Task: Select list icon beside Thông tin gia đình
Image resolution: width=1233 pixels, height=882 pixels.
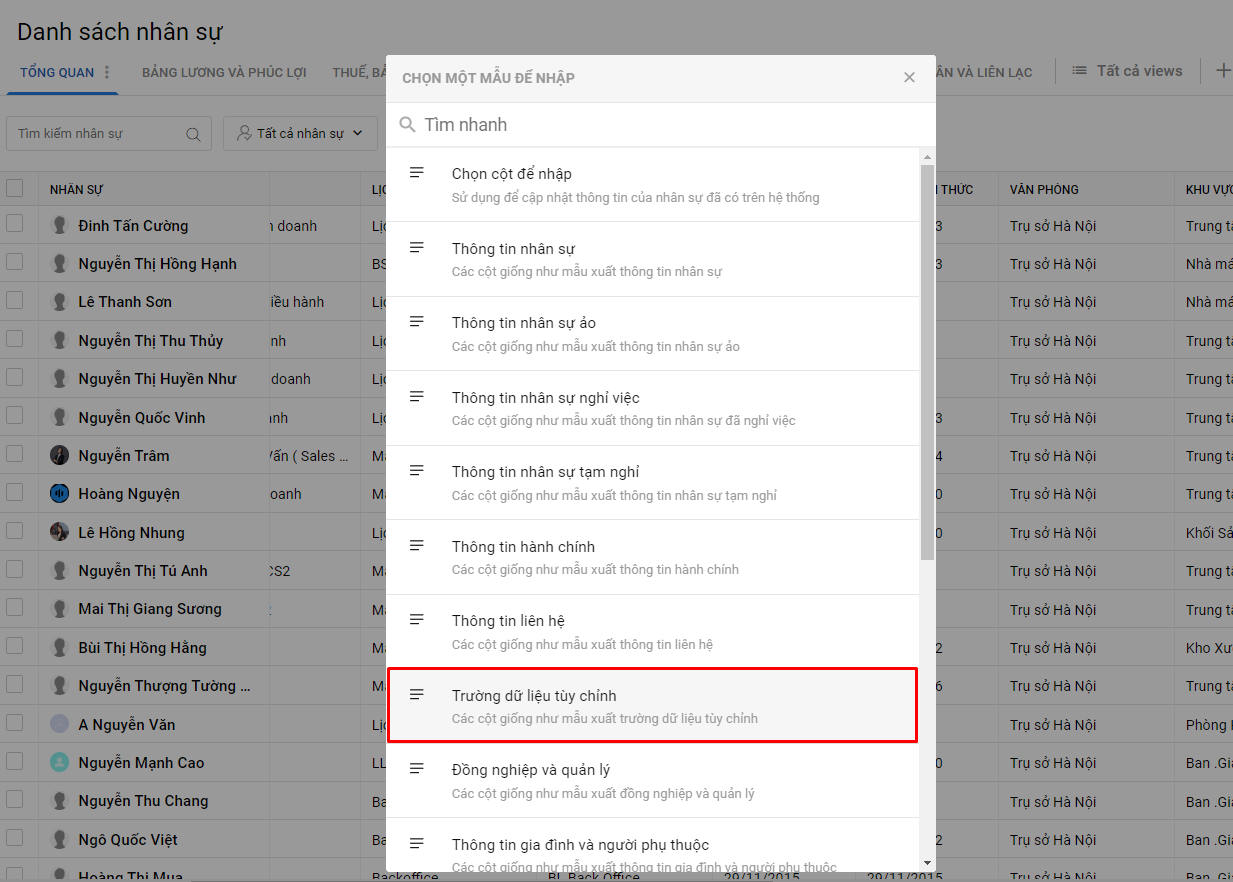Action: (x=417, y=843)
